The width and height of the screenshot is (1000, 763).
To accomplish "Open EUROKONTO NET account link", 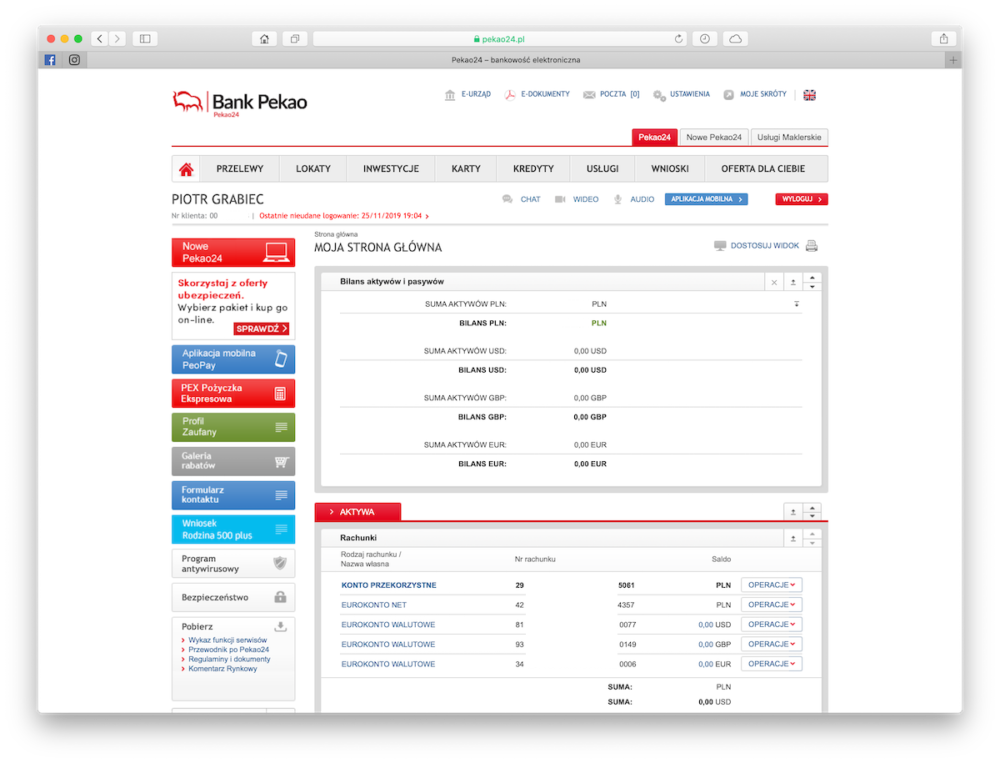I will 374,605.
